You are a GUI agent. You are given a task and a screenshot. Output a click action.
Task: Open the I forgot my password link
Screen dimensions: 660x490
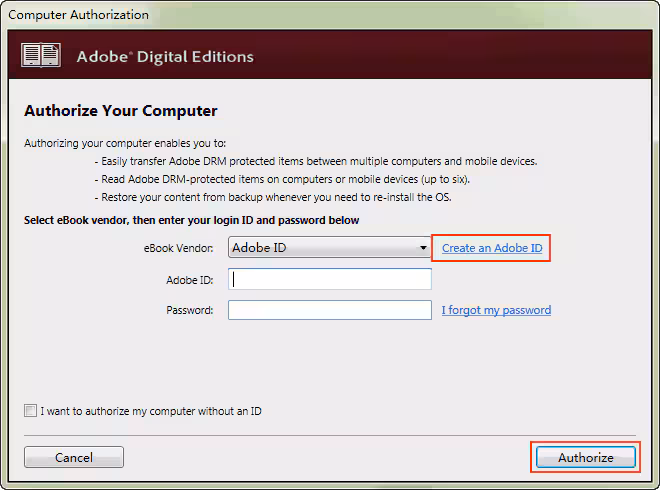pos(496,310)
